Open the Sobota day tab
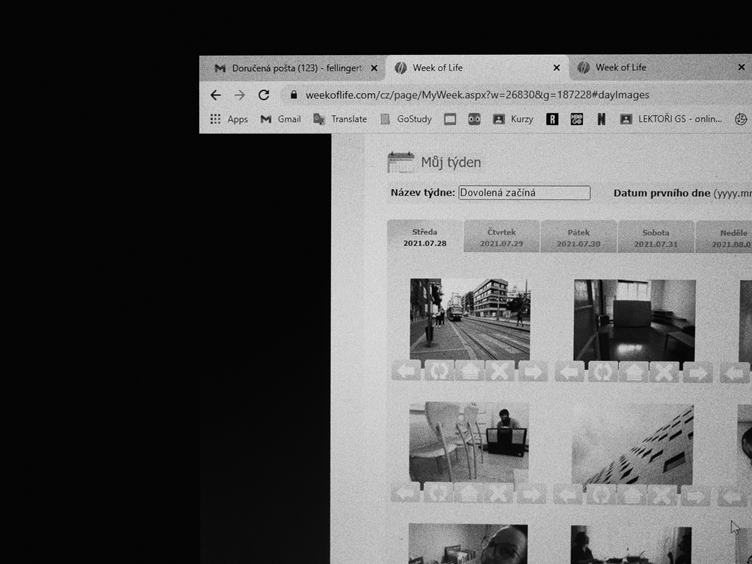The image size is (752, 564). [655, 237]
